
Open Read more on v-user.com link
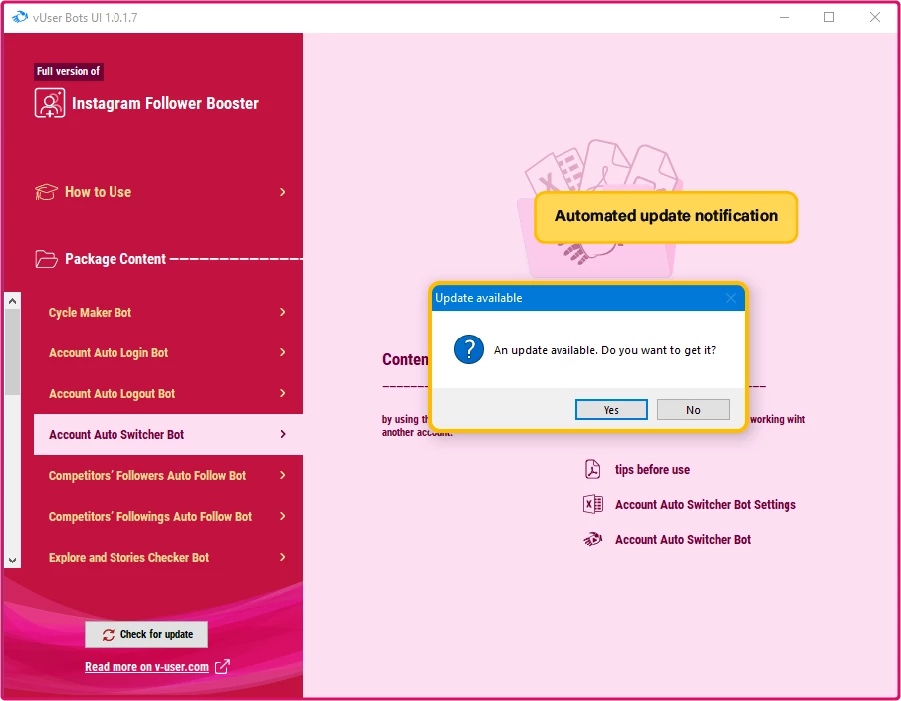click(147, 667)
